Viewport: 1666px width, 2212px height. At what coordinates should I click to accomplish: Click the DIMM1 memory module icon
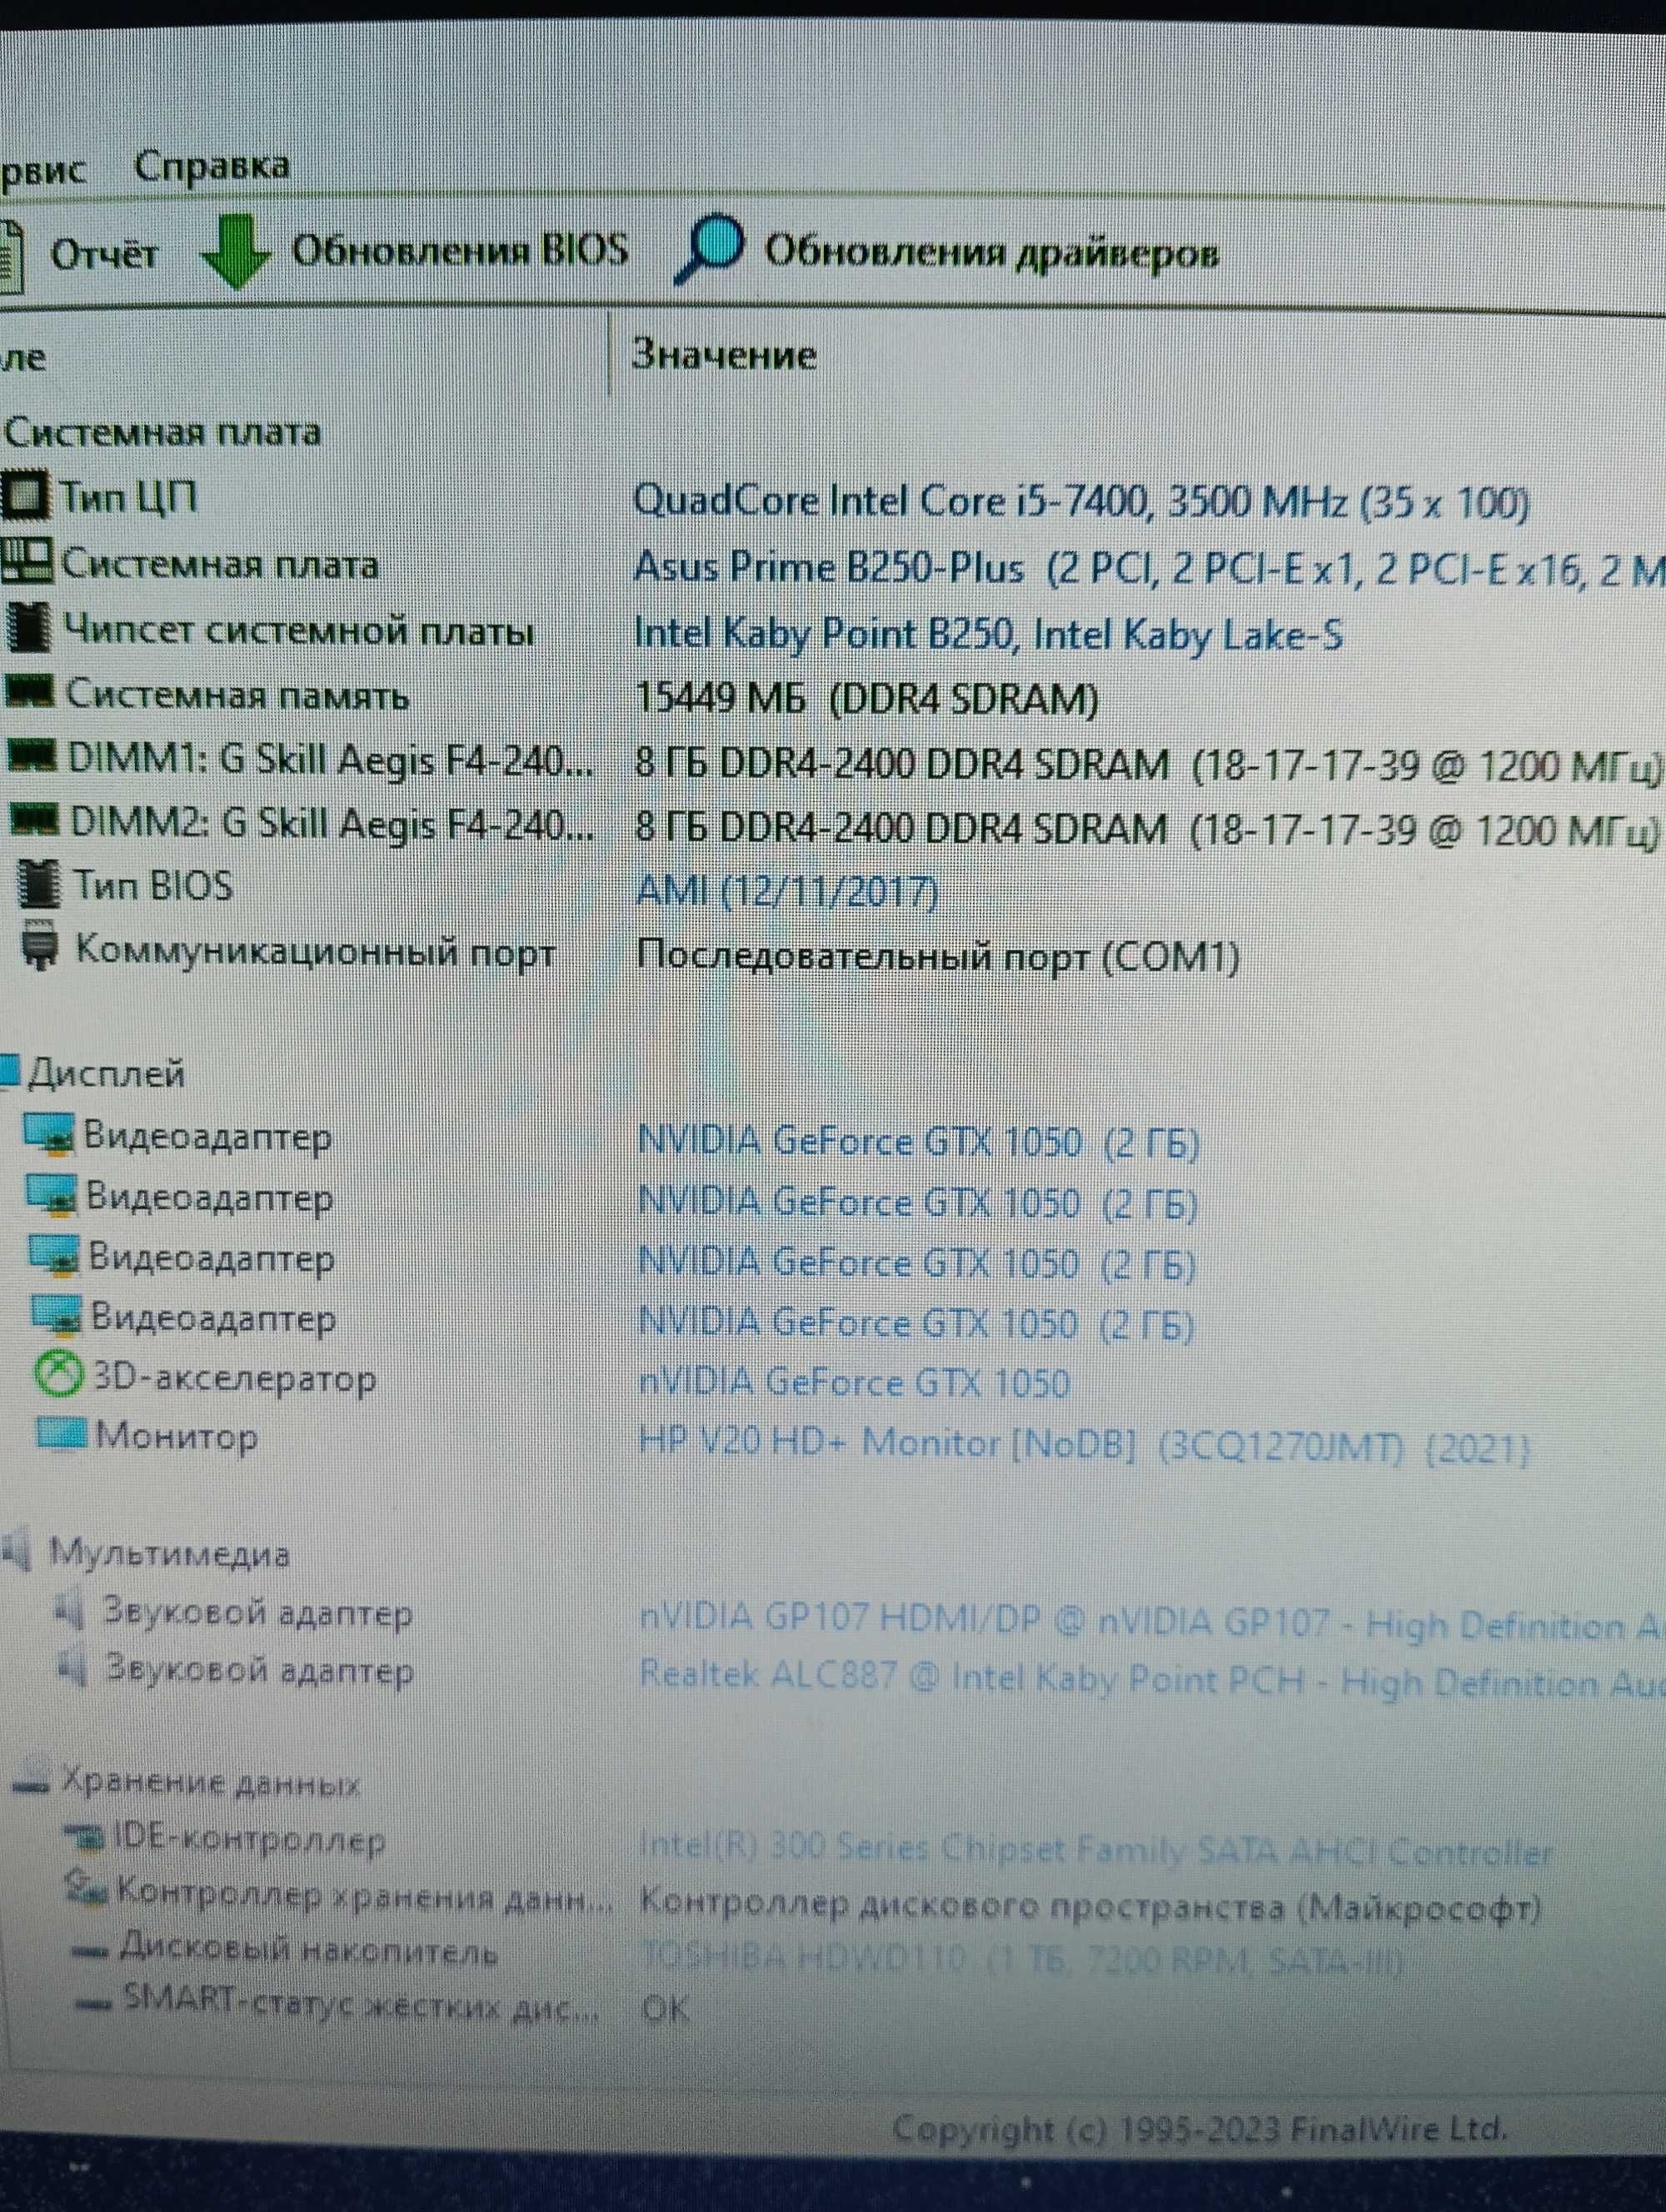pos(31,755)
